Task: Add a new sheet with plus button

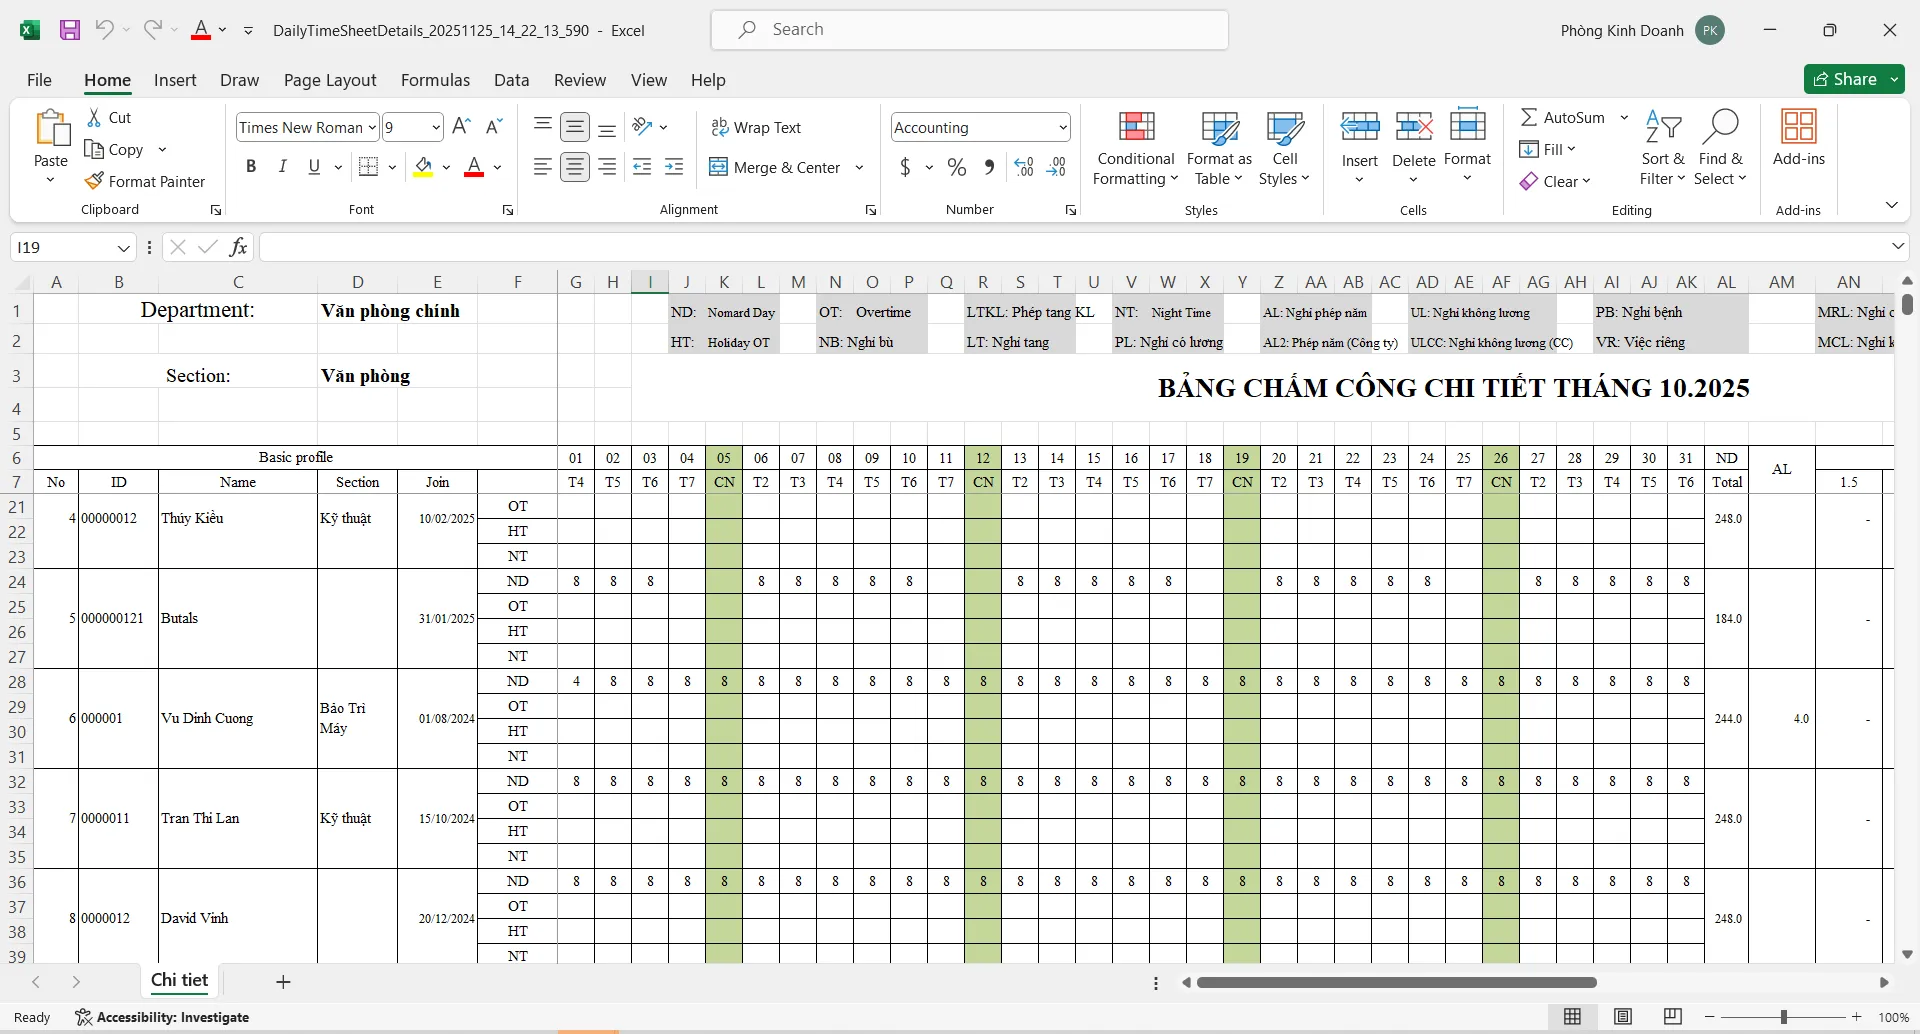Action: pos(283,981)
